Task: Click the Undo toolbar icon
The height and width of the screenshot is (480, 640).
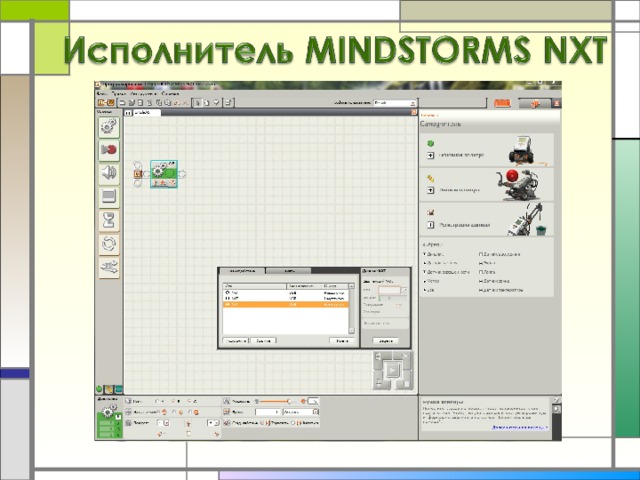Action: [177, 103]
